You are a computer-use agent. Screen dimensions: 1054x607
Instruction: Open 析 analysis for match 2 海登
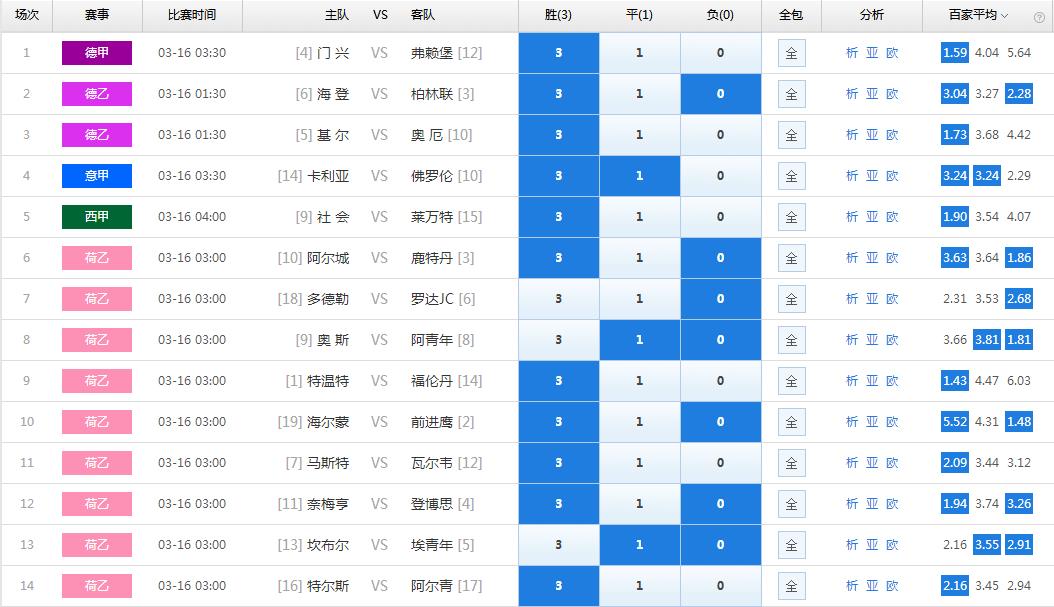[852, 94]
